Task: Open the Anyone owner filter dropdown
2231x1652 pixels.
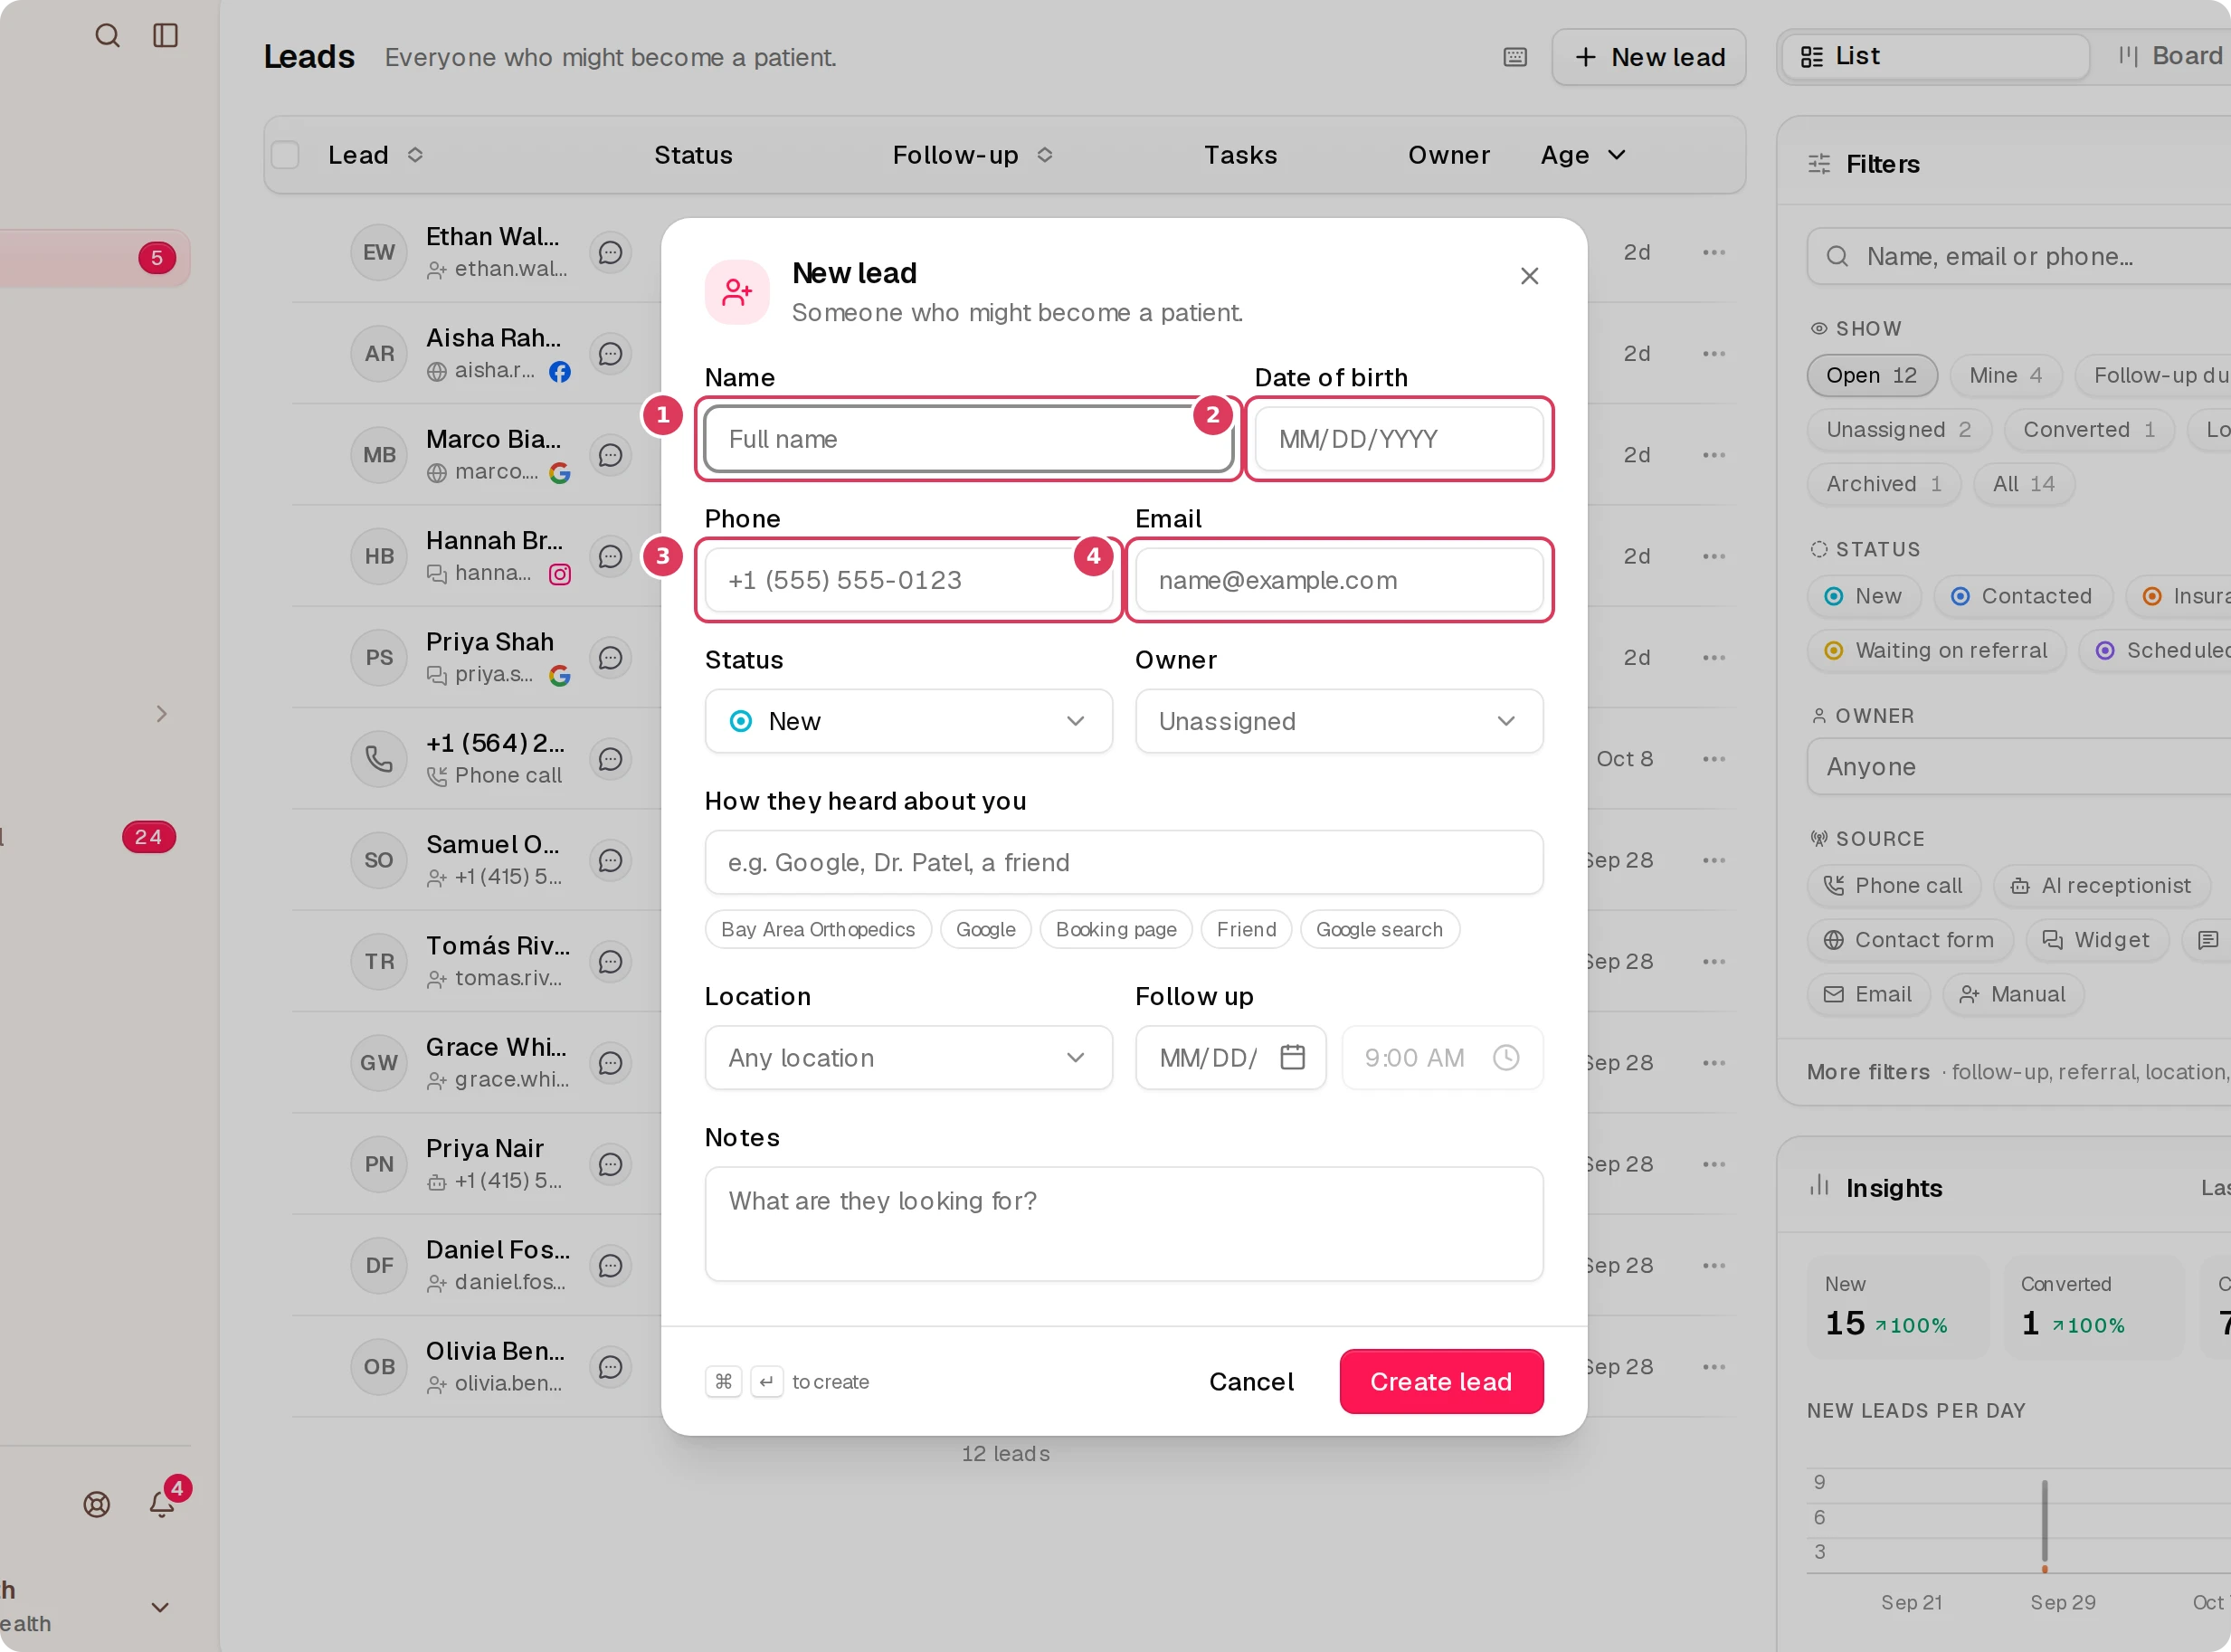Action: (2018, 767)
